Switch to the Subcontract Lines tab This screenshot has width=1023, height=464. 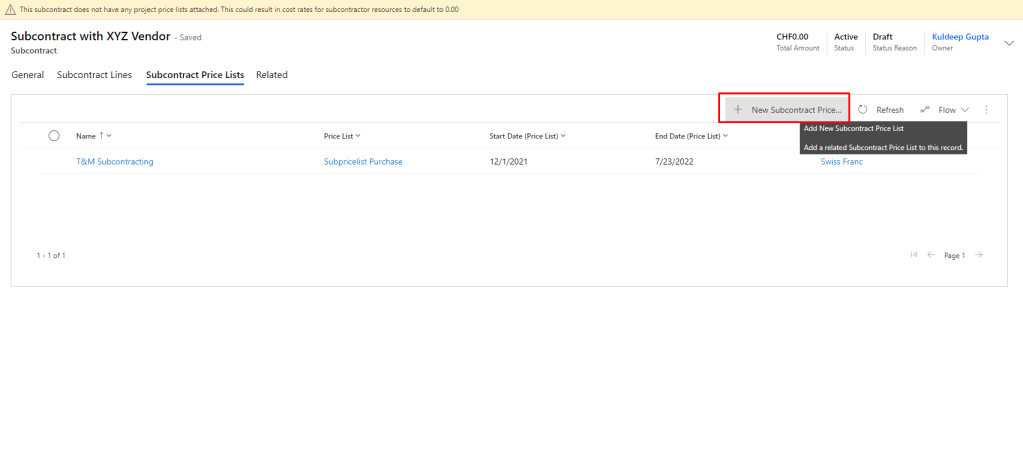coord(94,75)
